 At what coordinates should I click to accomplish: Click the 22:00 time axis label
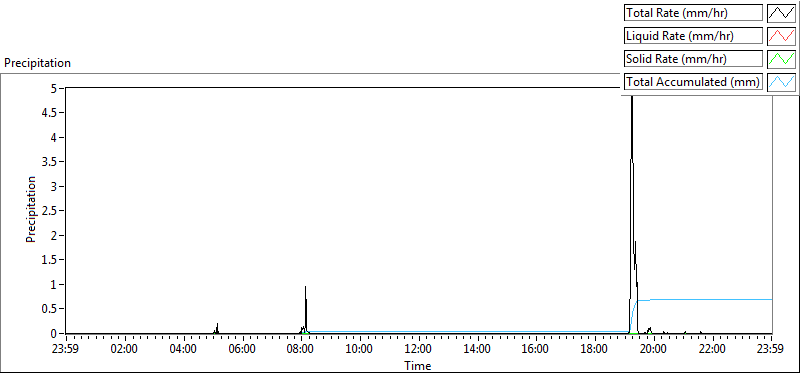click(713, 350)
